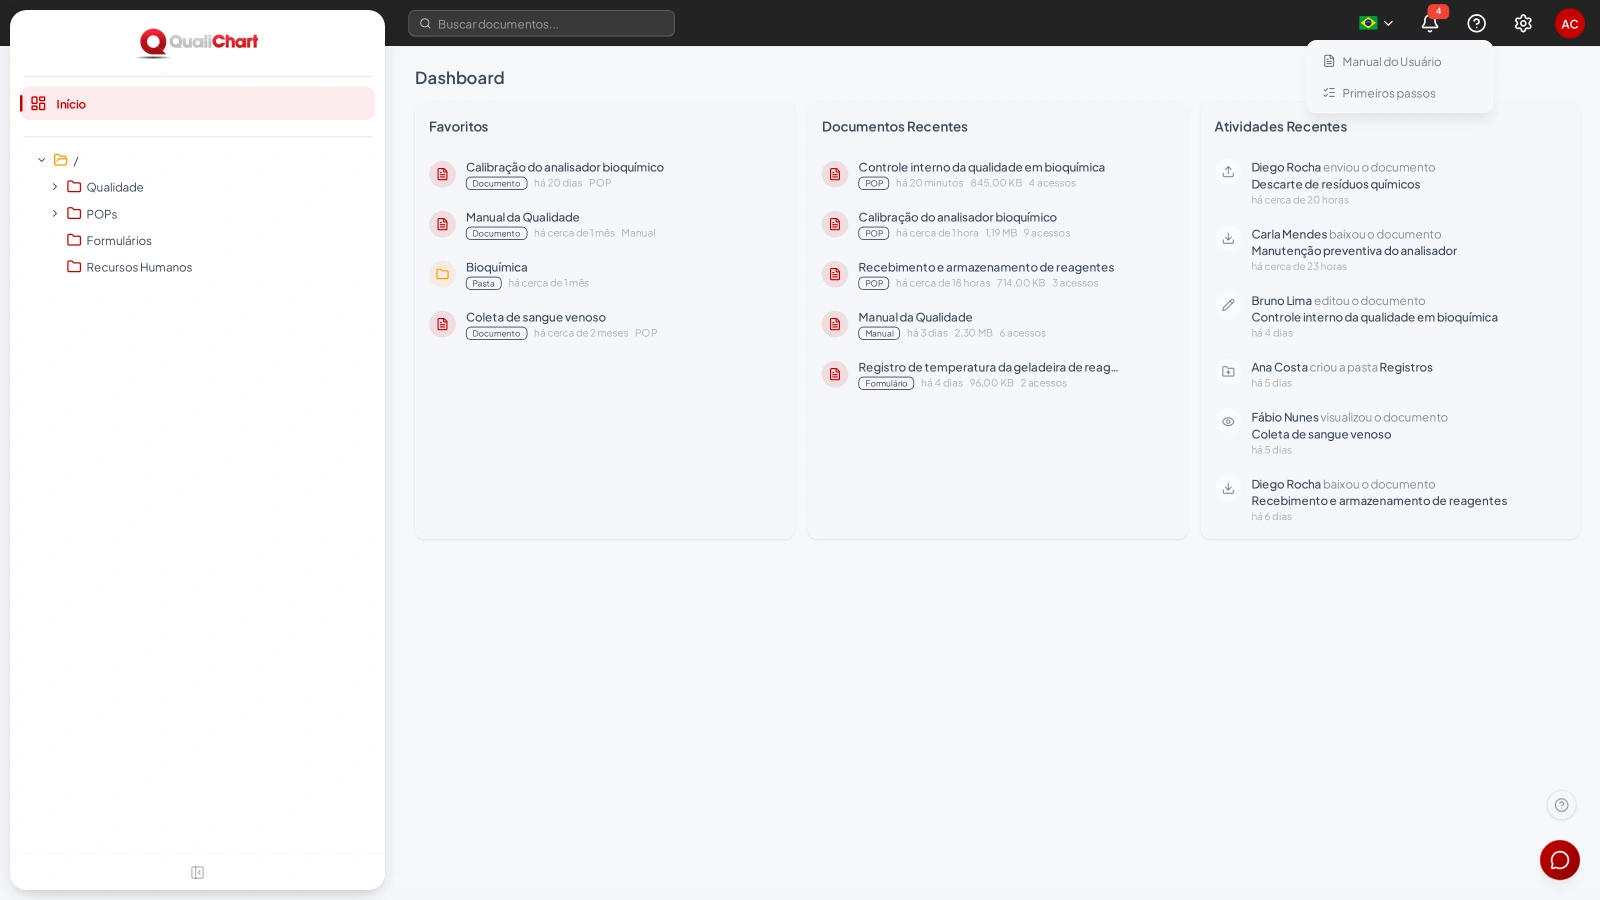Collapse the root folder chevron

pos(42,160)
